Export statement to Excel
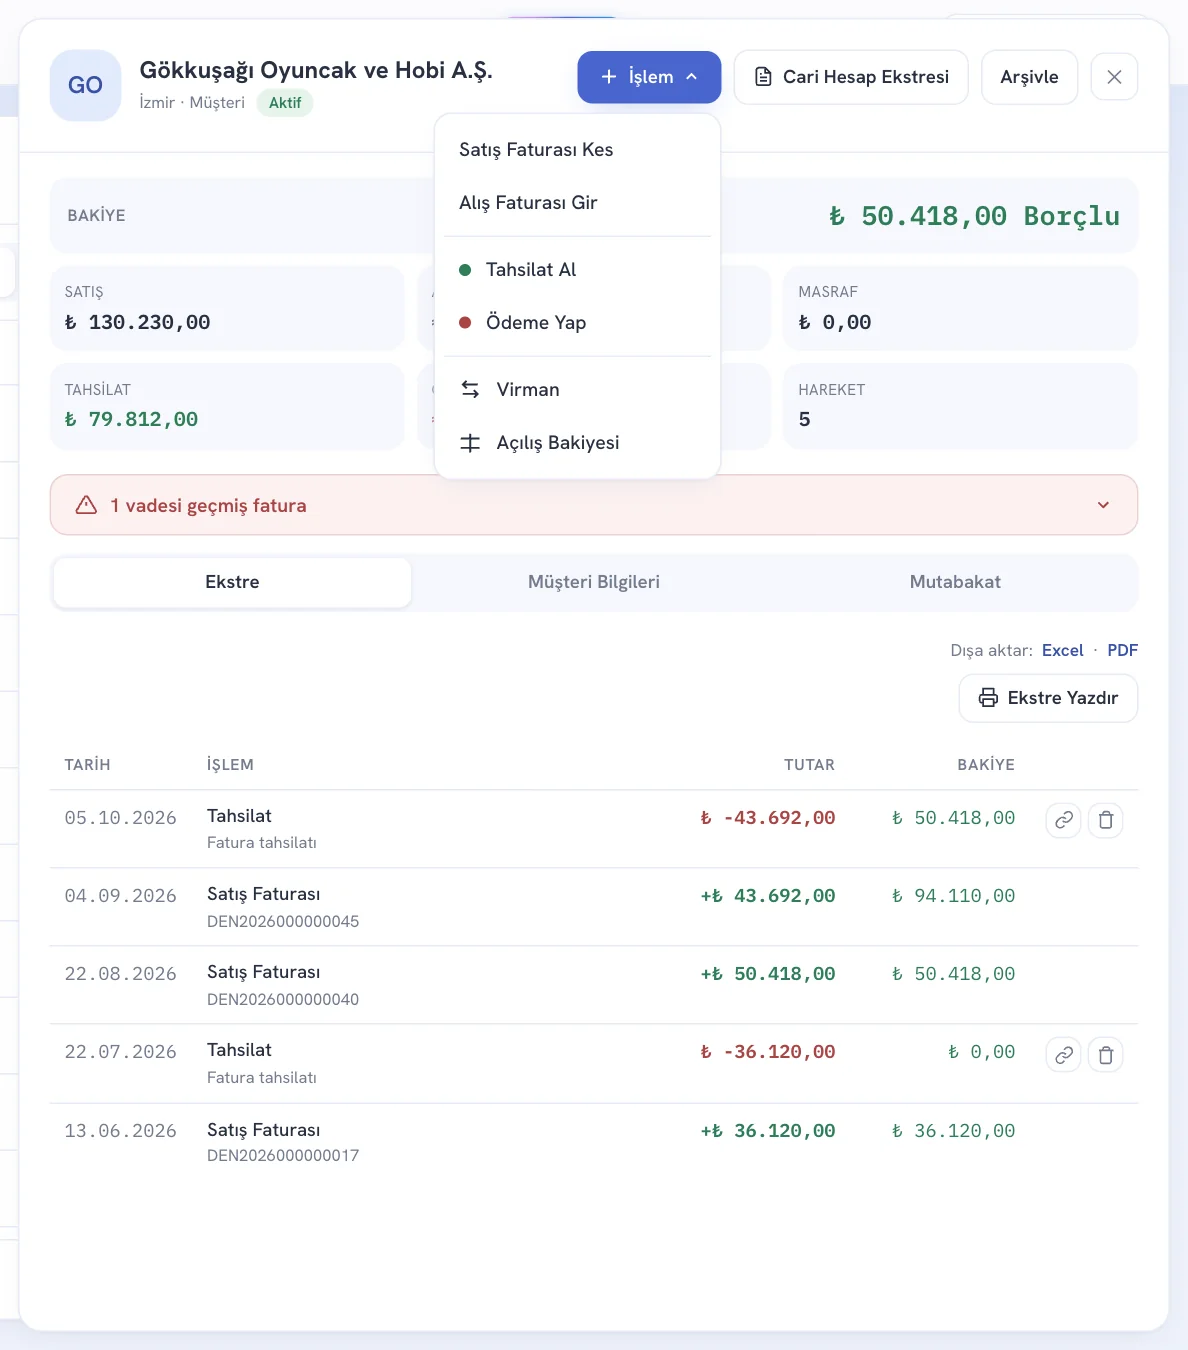This screenshot has height=1350, width=1188. tap(1062, 650)
